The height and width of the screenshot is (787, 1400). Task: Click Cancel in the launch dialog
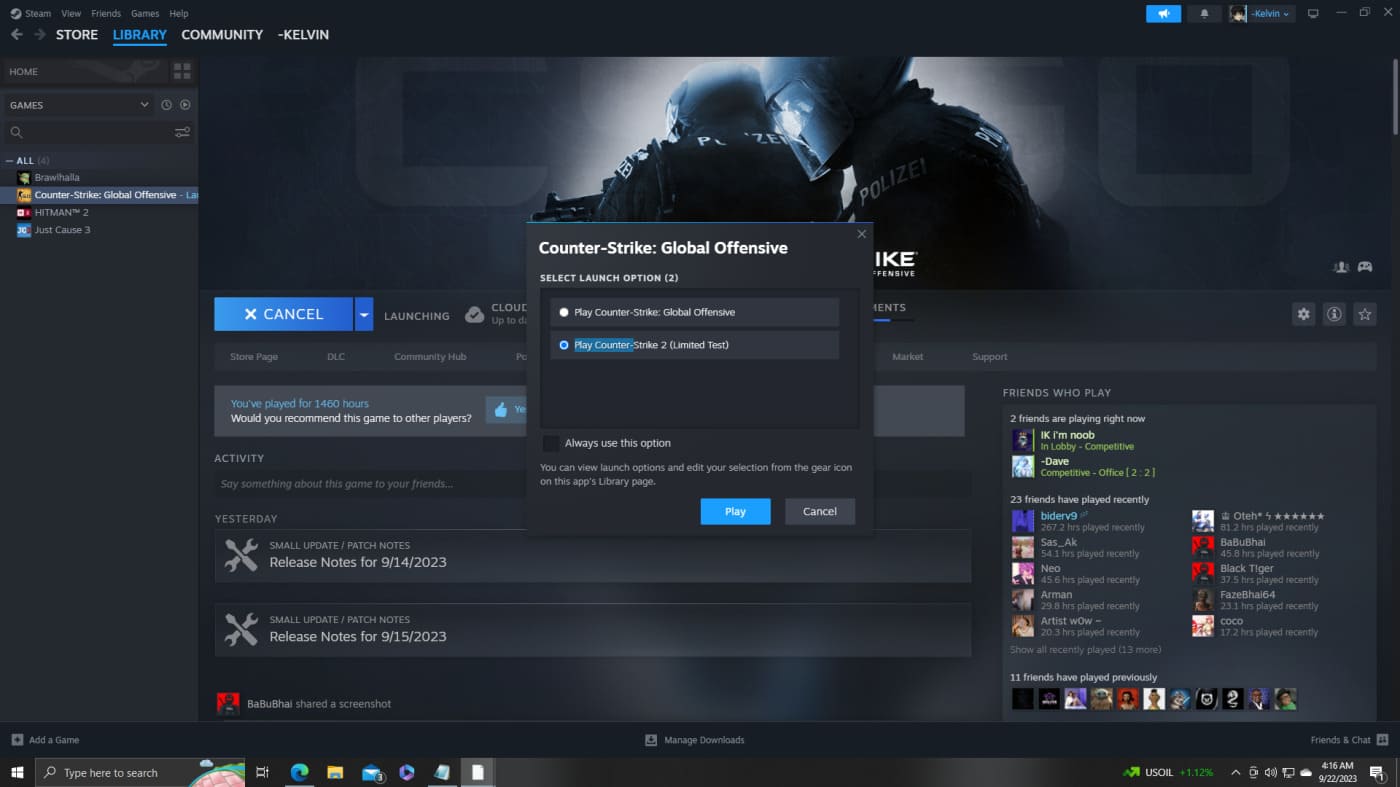tap(819, 511)
